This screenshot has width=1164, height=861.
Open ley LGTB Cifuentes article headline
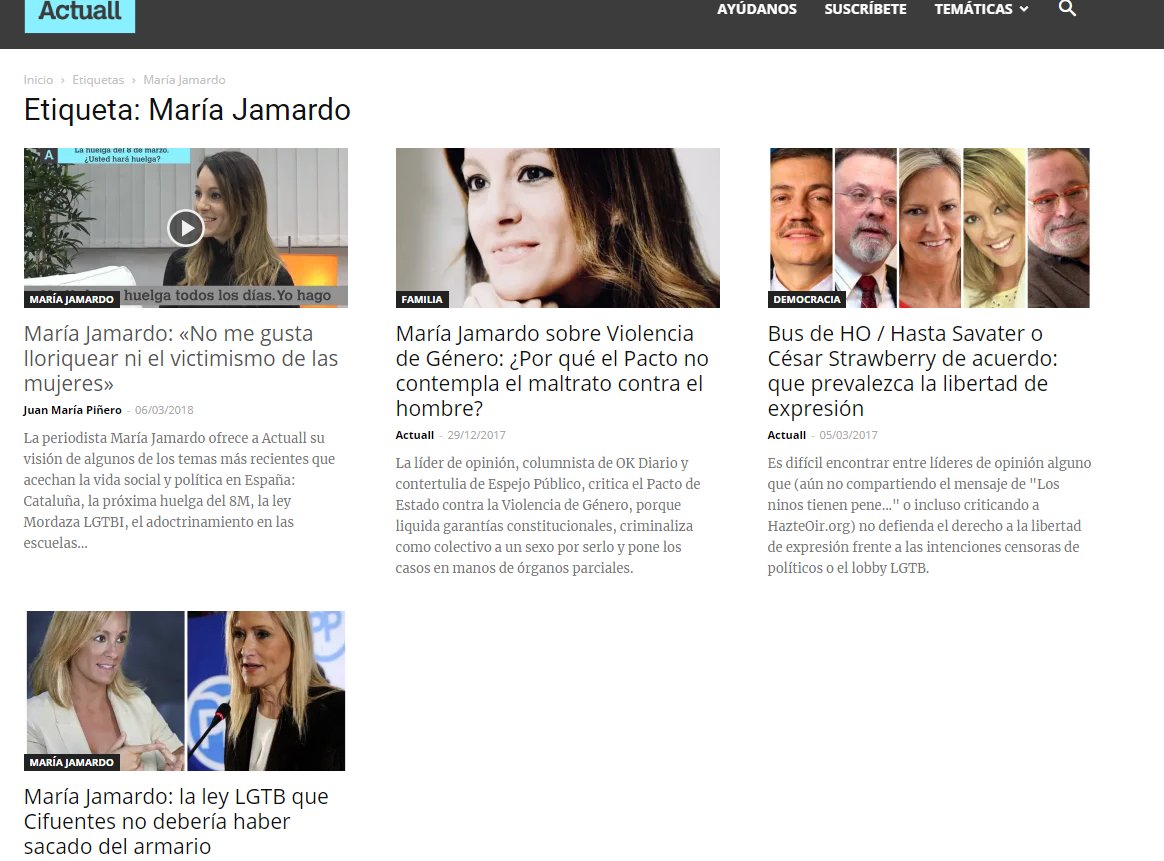(176, 821)
